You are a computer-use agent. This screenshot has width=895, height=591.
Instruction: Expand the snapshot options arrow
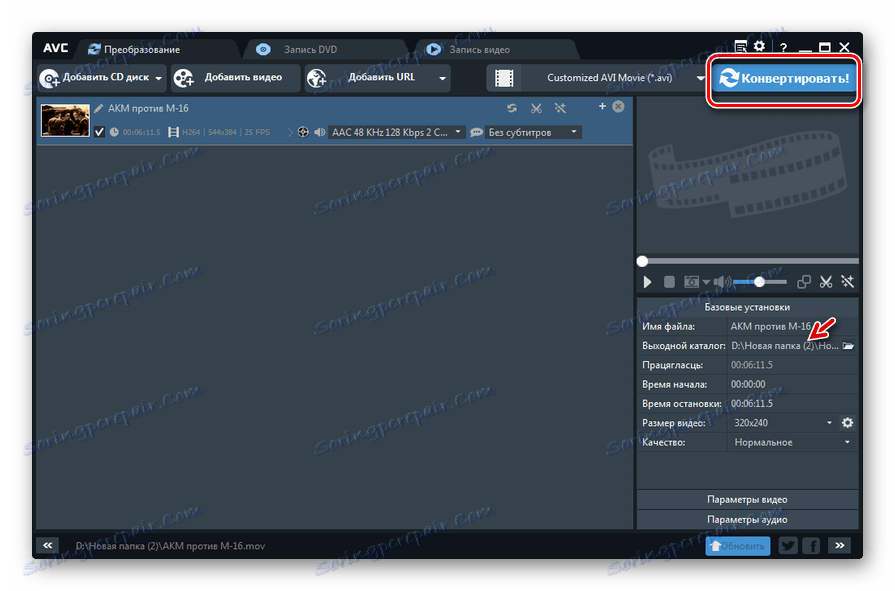[x=706, y=282]
